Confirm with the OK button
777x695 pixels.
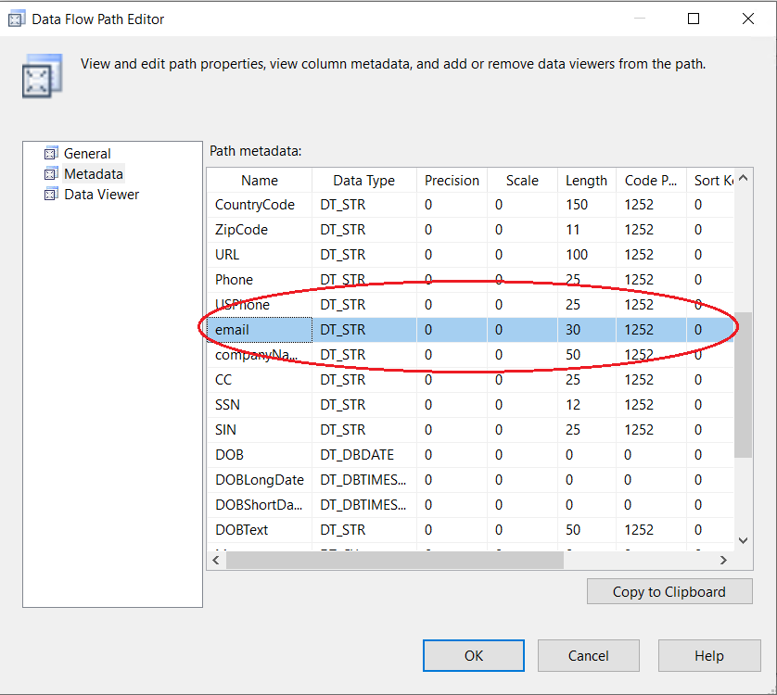pos(474,656)
